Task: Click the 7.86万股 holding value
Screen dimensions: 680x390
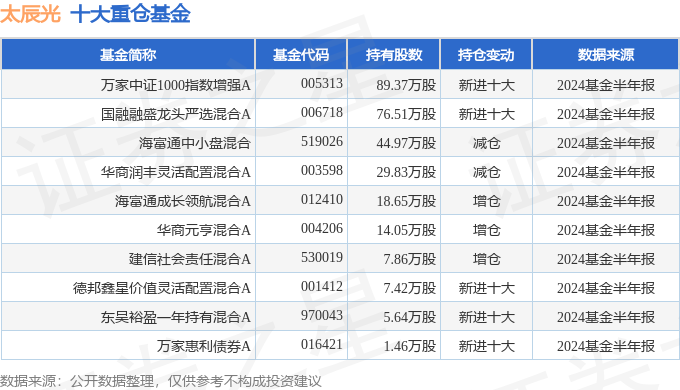Action: click(409, 259)
